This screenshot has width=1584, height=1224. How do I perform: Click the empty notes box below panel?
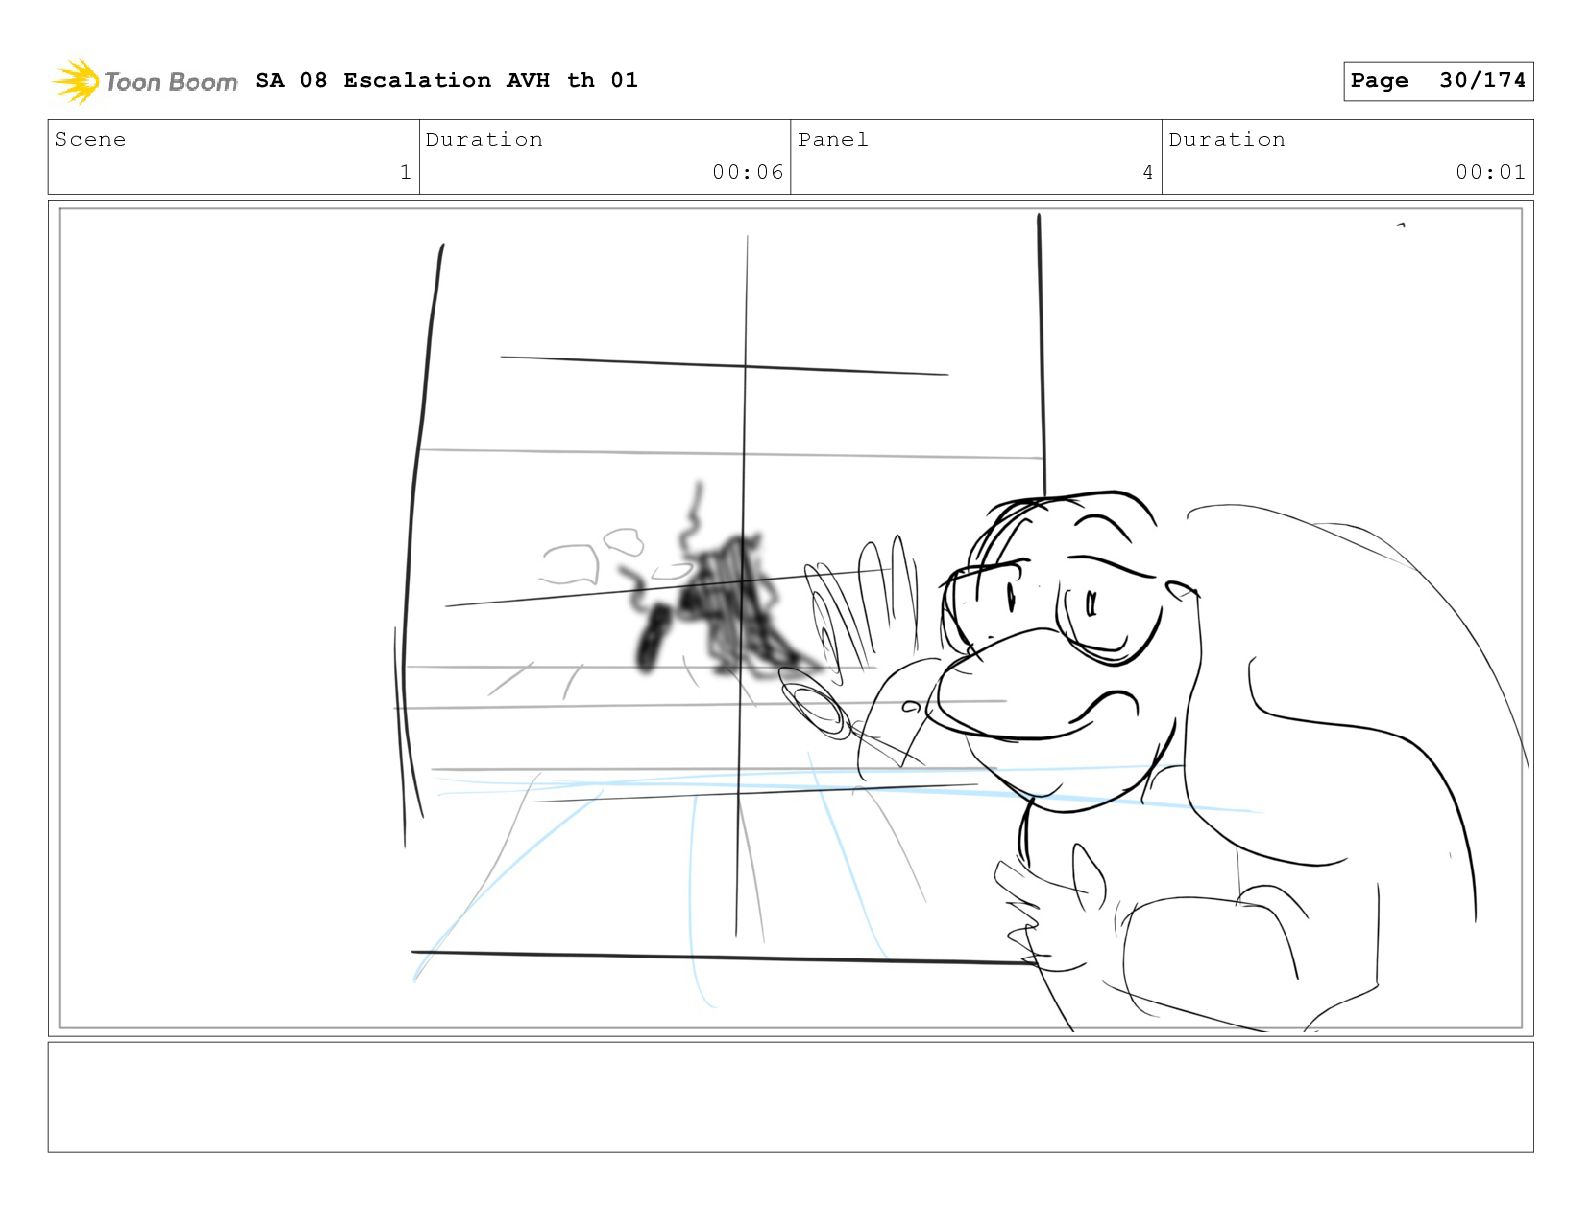click(790, 1097)
